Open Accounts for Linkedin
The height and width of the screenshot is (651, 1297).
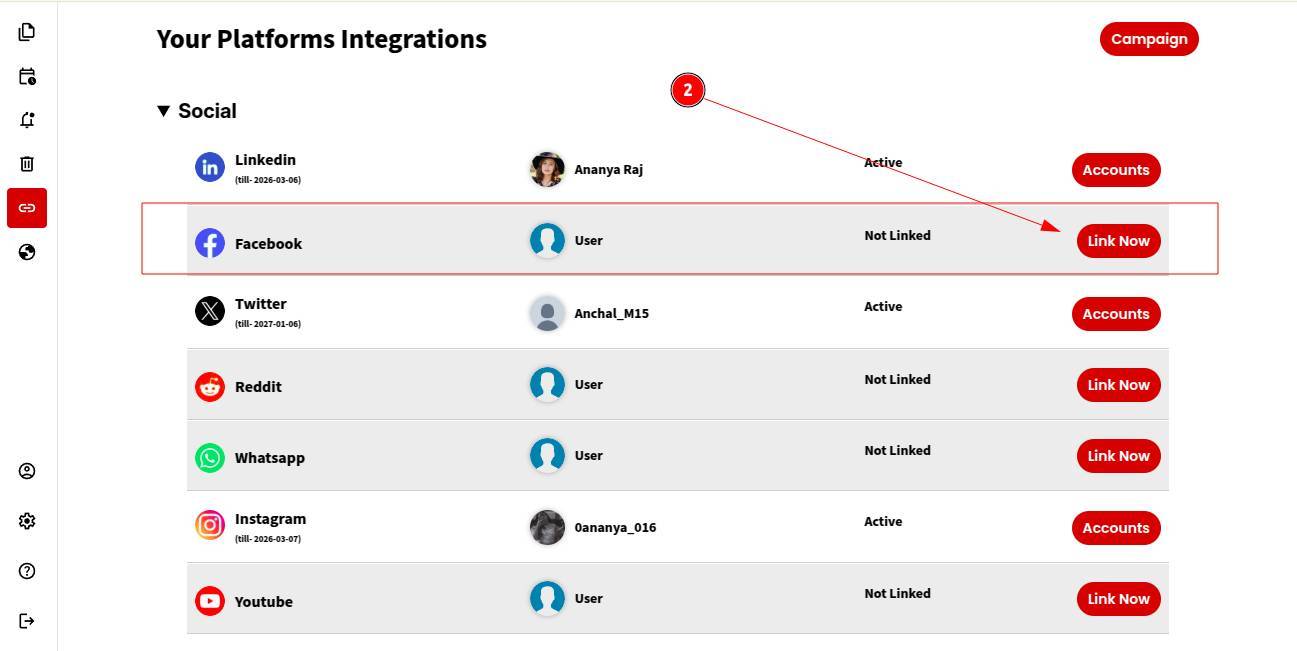coord(1116,170)
